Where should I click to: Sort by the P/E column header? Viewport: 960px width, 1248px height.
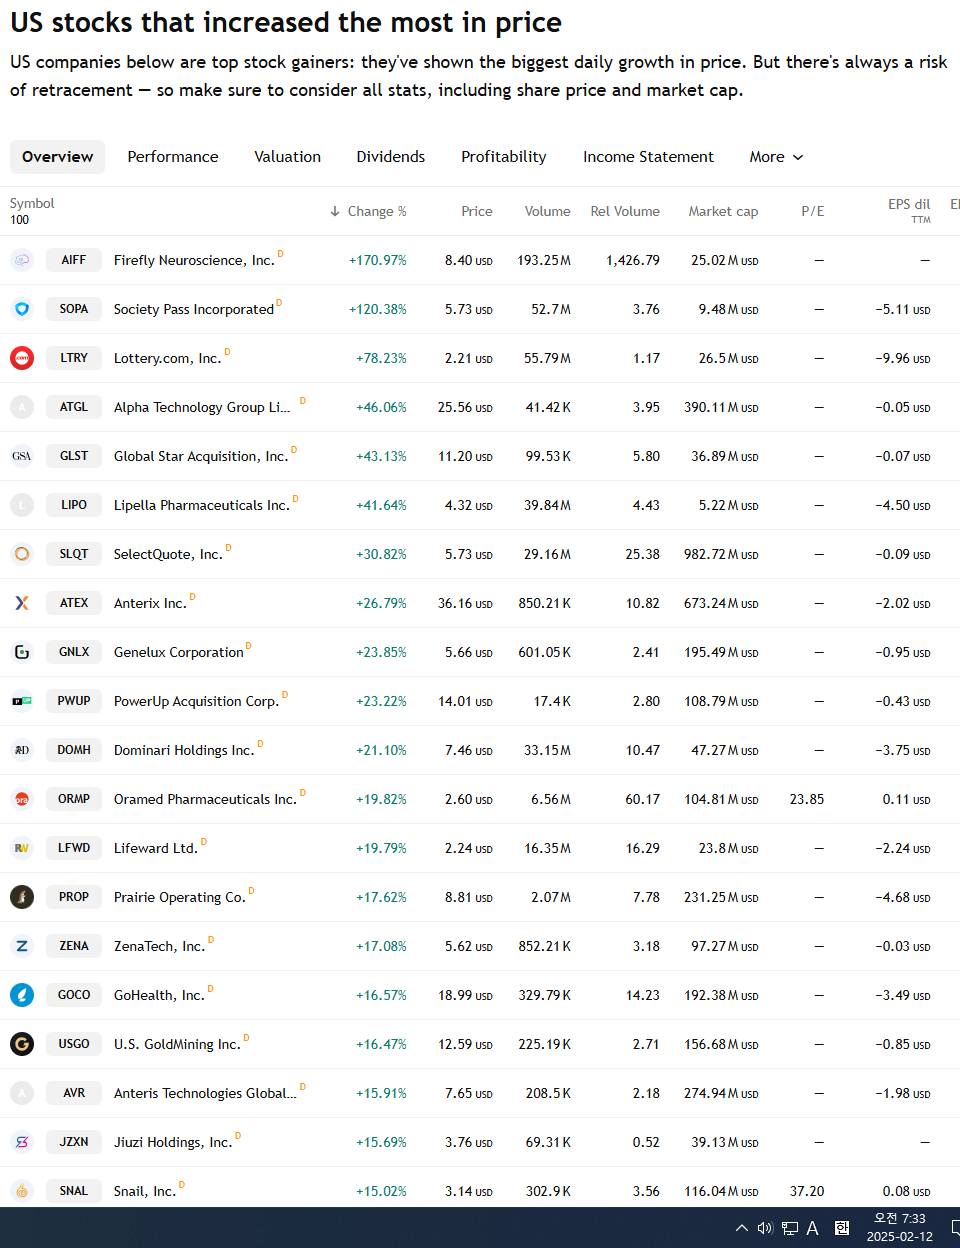click(x=813, y=211)
